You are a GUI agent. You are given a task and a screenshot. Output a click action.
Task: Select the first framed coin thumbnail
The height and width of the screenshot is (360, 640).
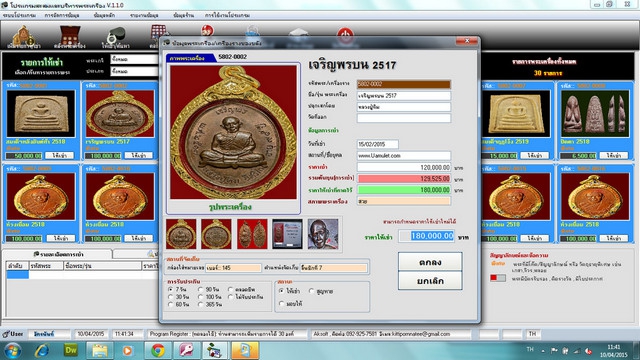[181, 234]
